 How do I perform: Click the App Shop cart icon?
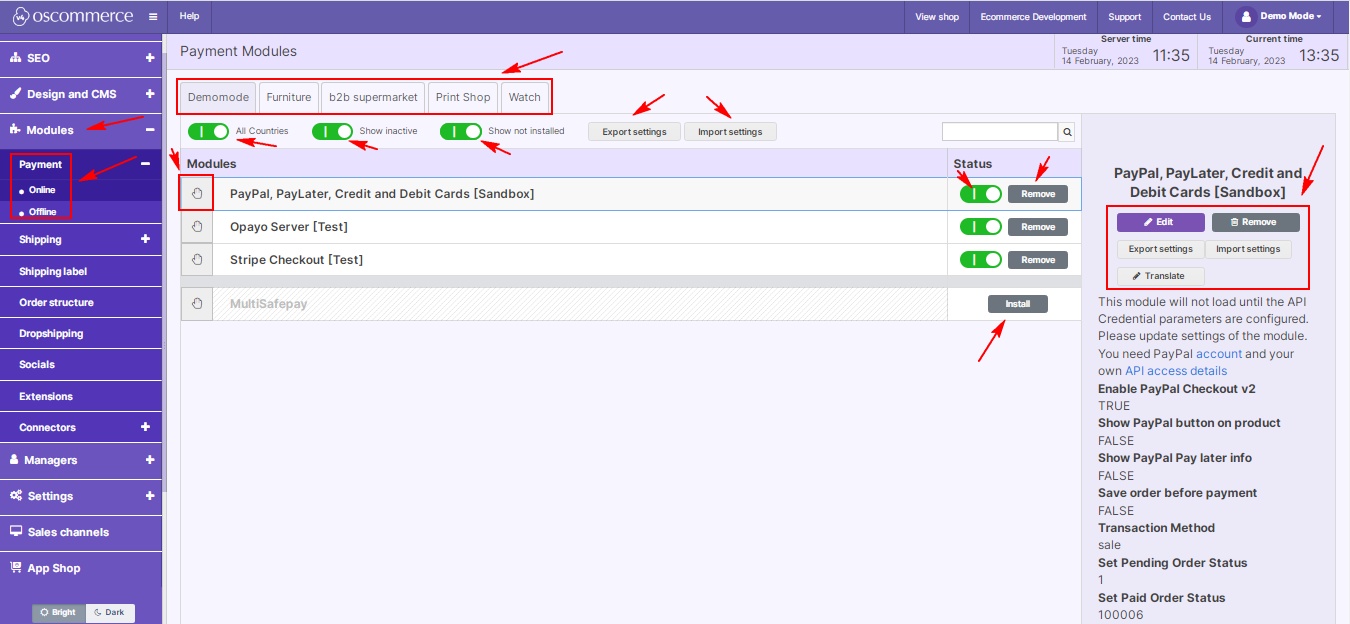[x=16, y=568]
